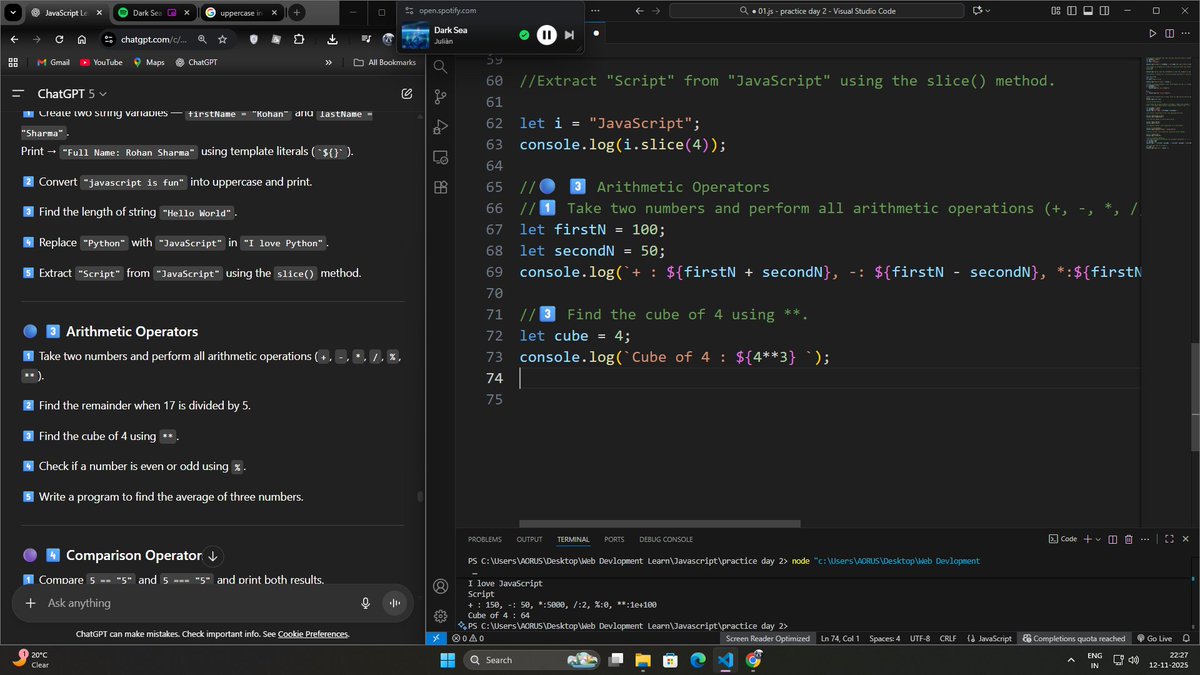1200x675 pixels.
Task: Click the split terminal icon
Action: pos(1112,539)
